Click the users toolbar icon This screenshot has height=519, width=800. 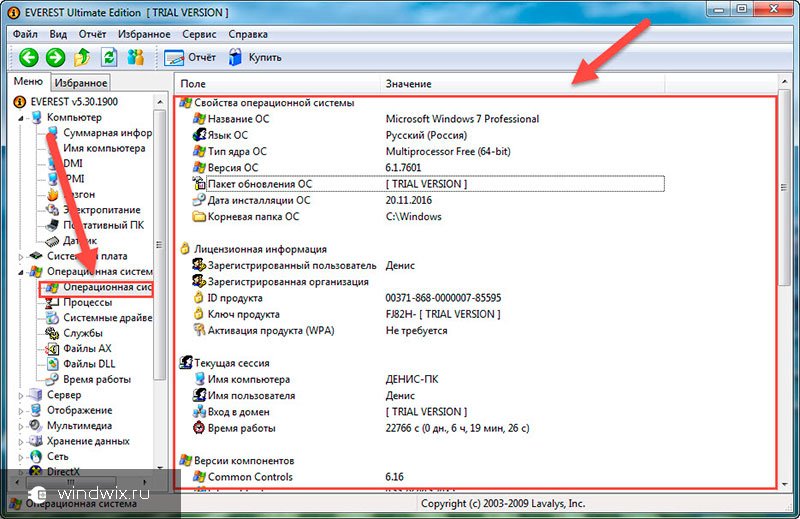[136, 57]
